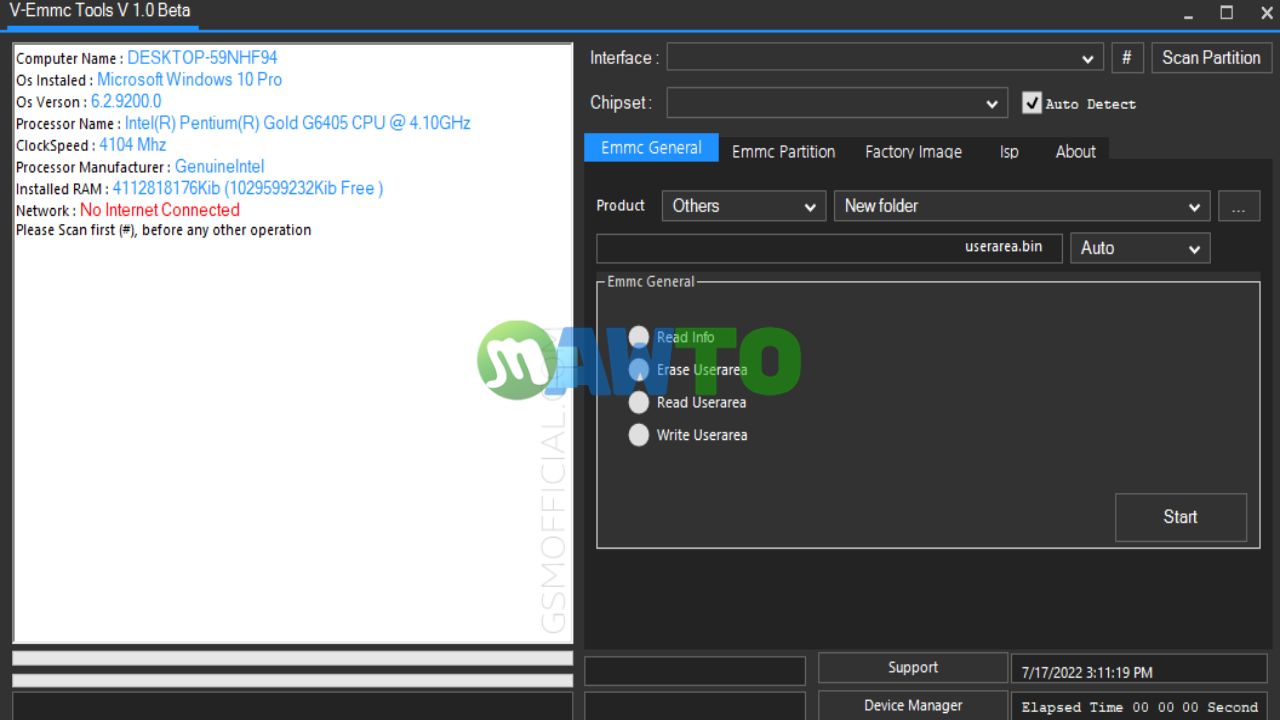Viewport: 1280px width, 720px height.
Task: Click the empty status box left of Support
Action: [x=695, y=671]
